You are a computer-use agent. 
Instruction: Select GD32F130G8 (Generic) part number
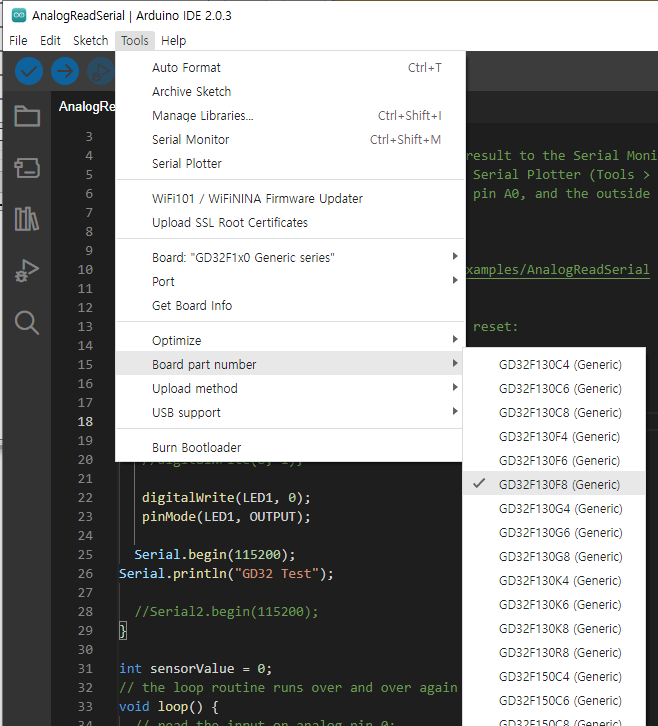[554, 557]
